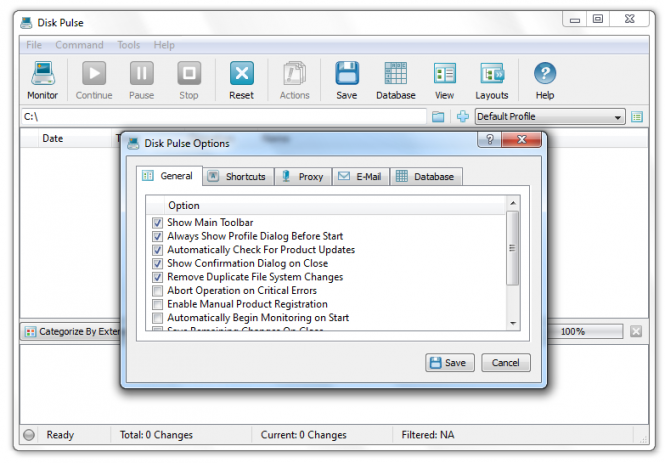Switch to the E-Mail tab

pyautogui.click(x=361, y=176)
